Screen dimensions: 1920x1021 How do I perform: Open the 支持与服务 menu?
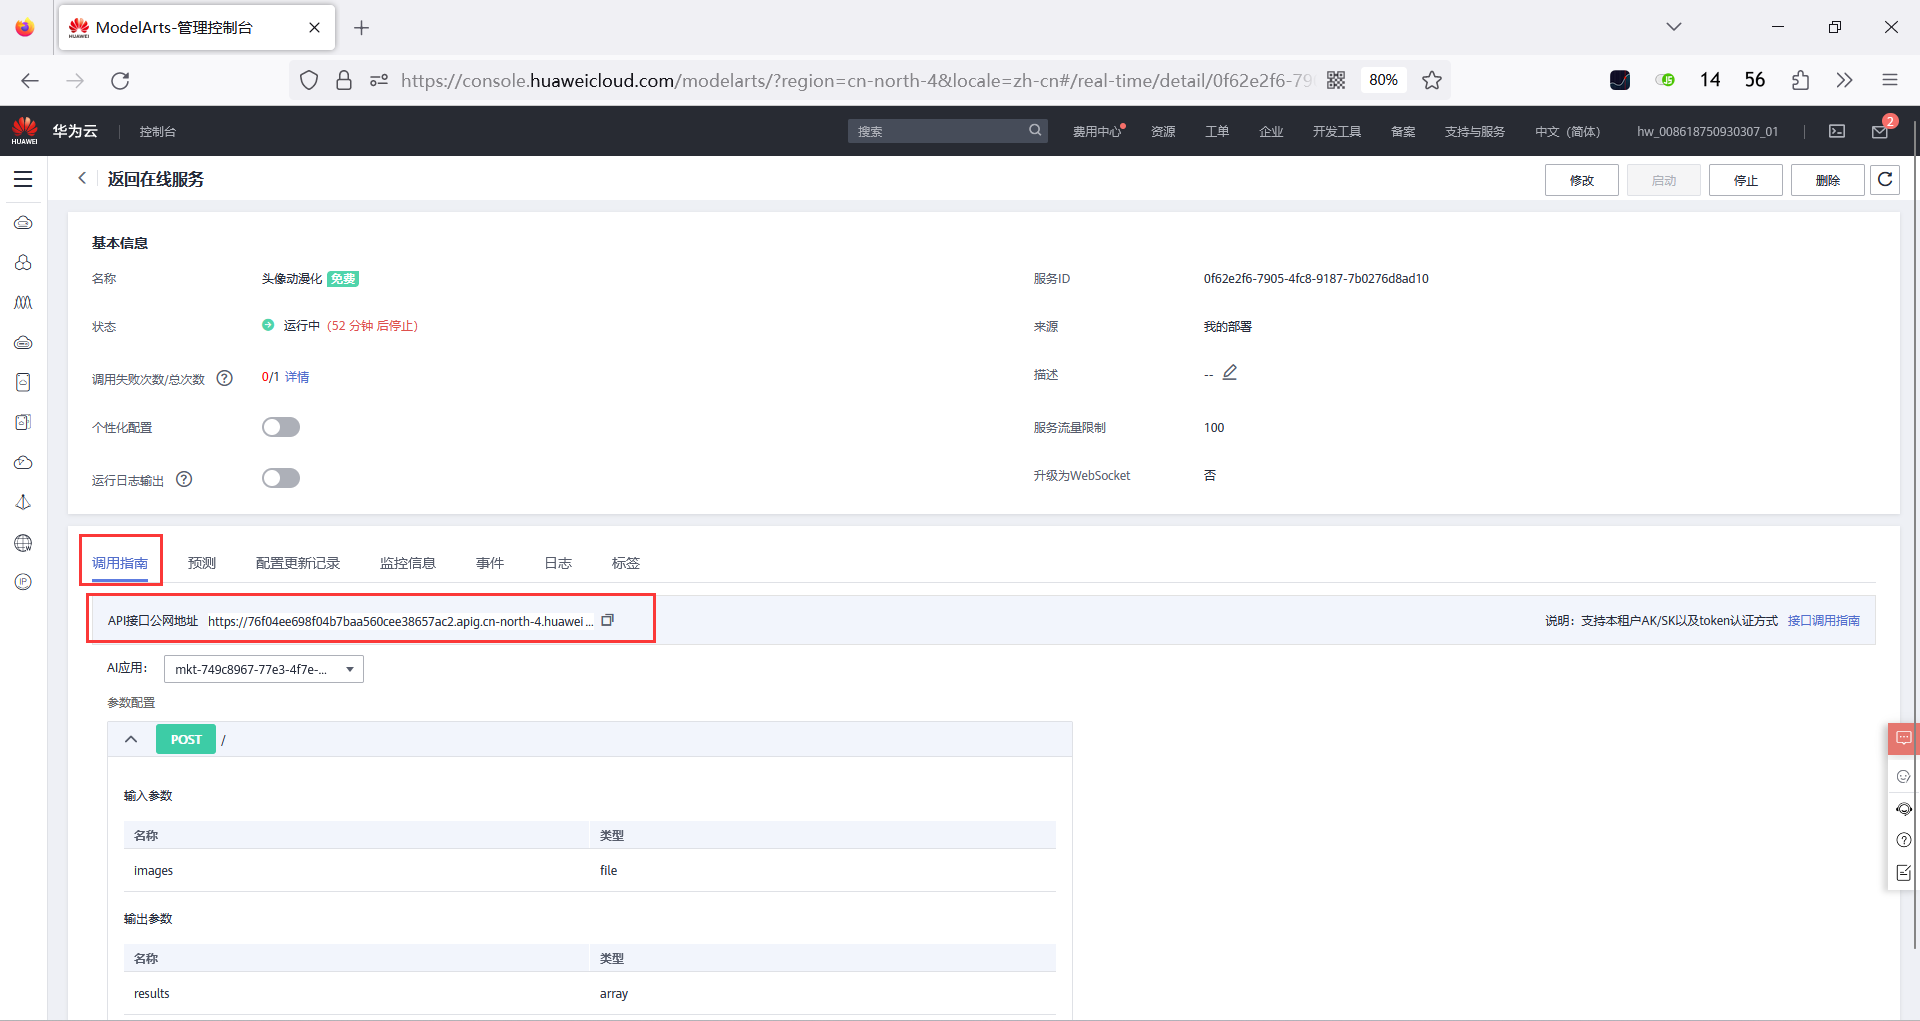1475,131
